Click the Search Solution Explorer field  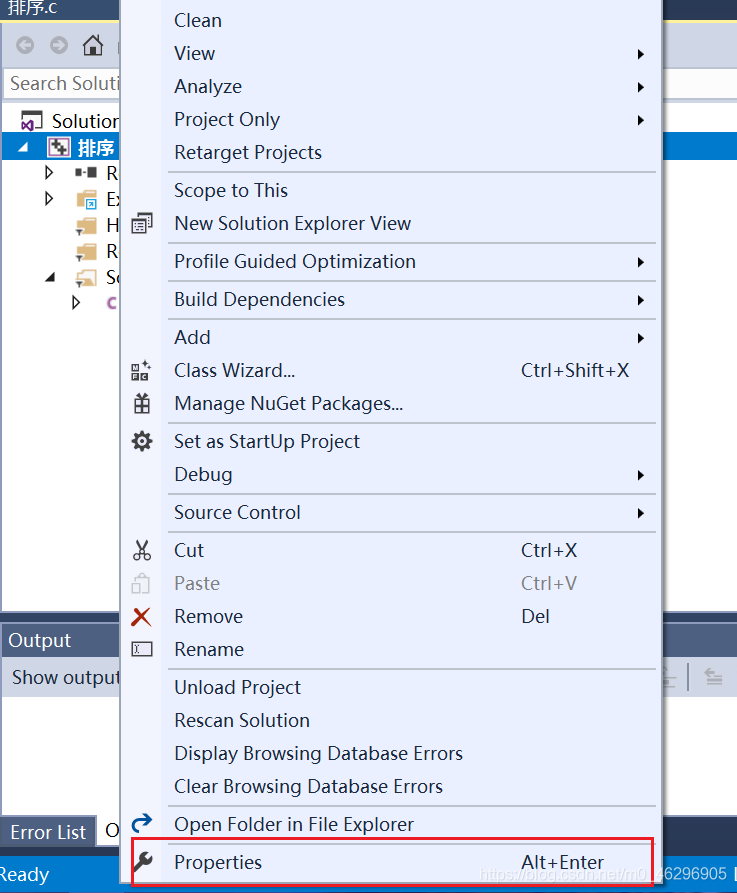click(x=62, y=83)
